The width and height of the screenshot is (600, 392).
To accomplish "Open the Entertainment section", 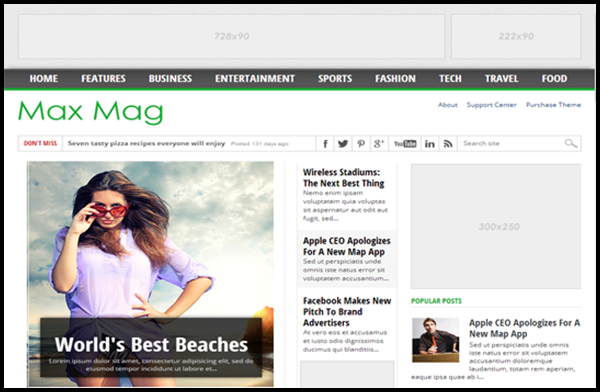I will click(255, 78).
